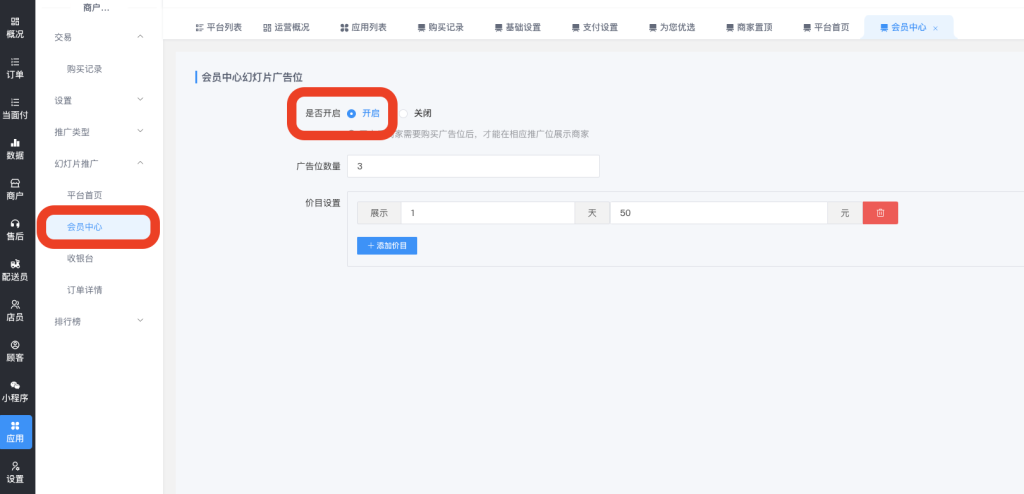1024x494 pixels.
Task: Open the 概况 overview sidebar icon
Action: [x=15, y=27]
